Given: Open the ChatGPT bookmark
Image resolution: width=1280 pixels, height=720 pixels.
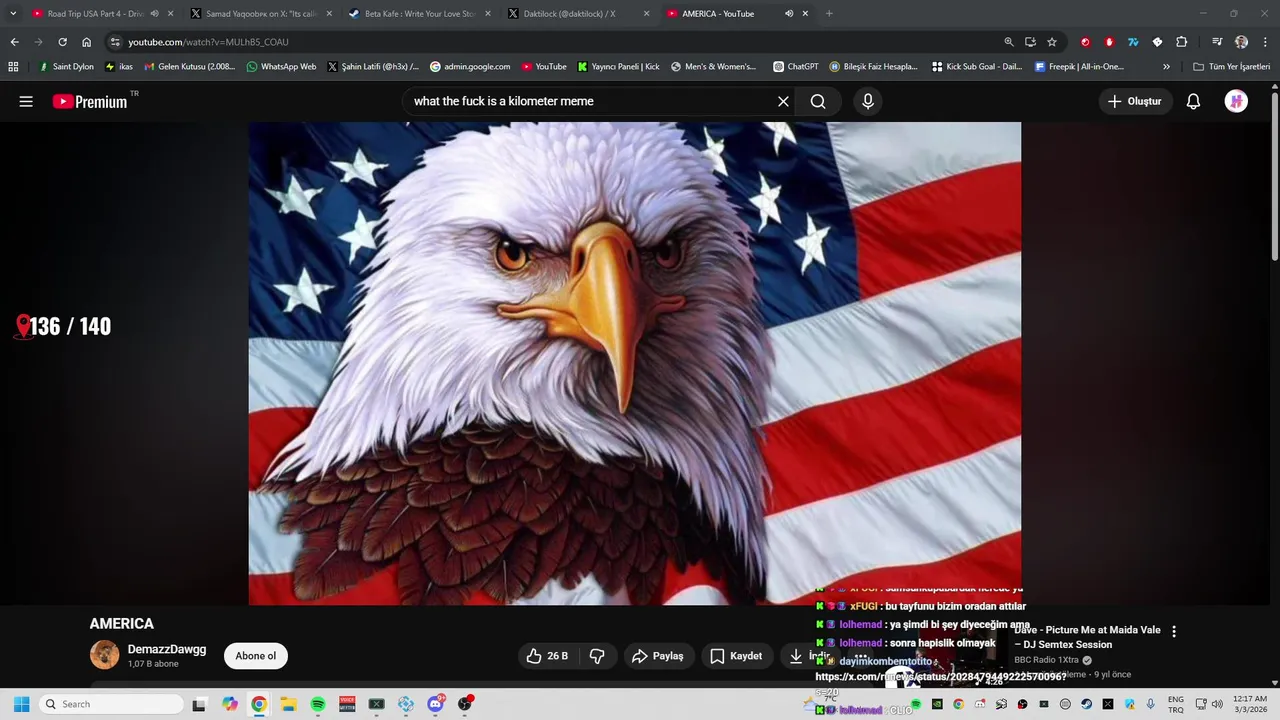Looking at the screenshot, I should click(x=796, y=67).
